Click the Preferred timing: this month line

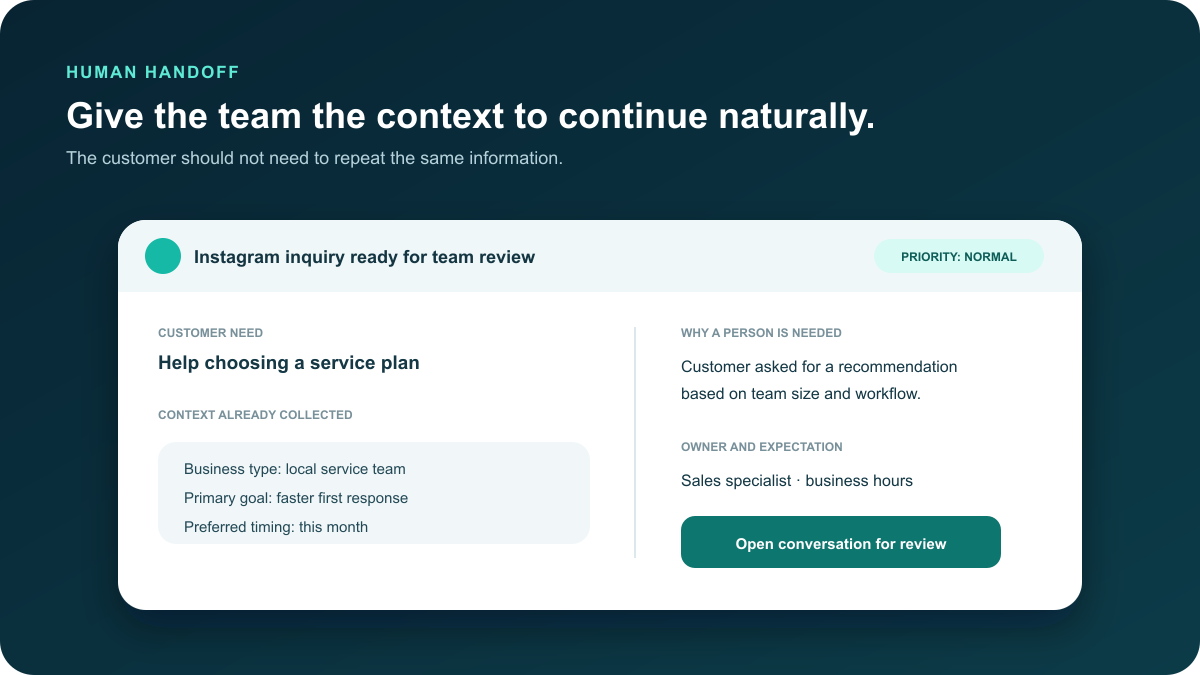click(276, 527)
